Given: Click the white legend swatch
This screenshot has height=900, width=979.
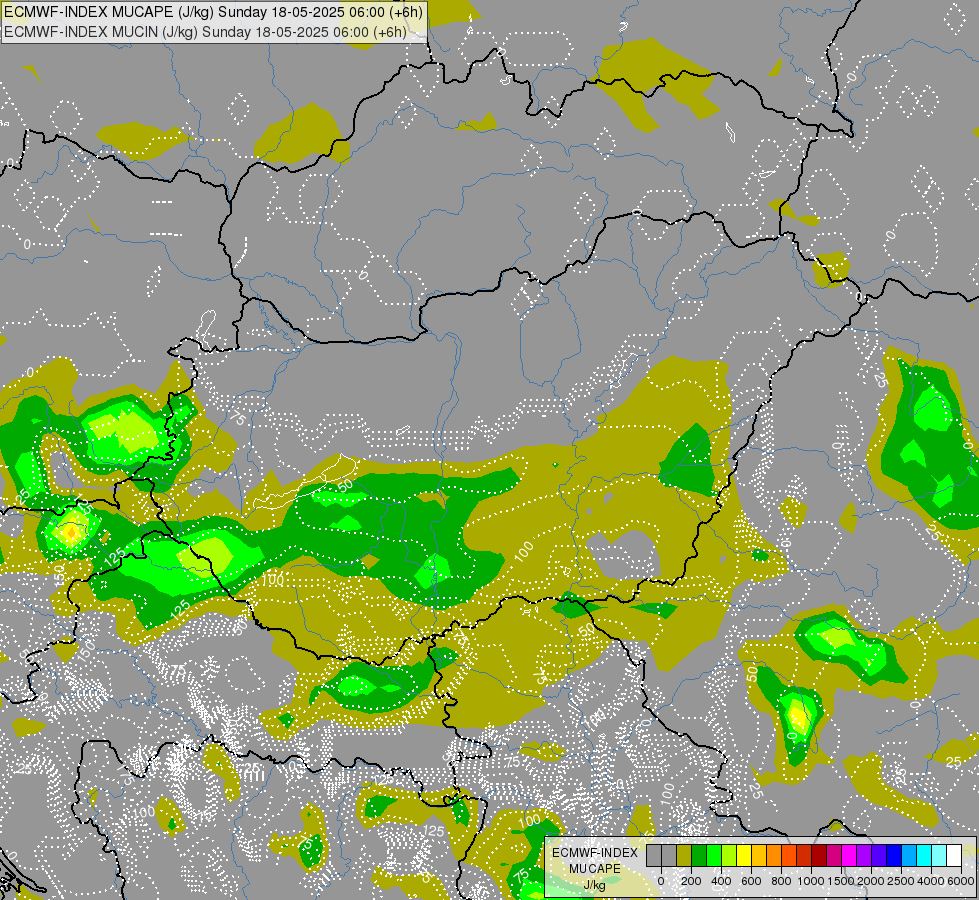Looking at the screenshot, I should (x=954, y=856).
